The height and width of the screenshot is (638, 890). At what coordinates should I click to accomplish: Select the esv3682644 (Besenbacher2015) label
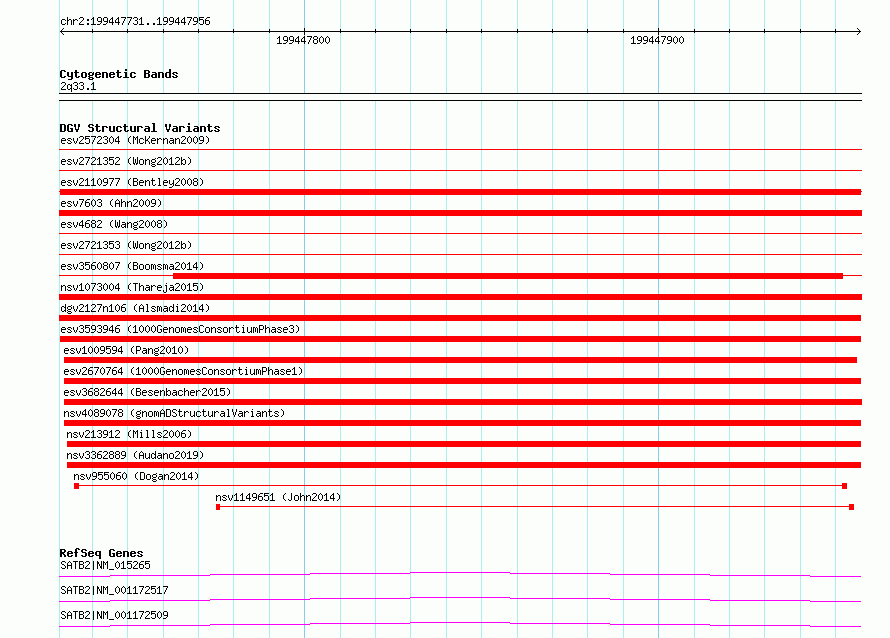[147, 392]
